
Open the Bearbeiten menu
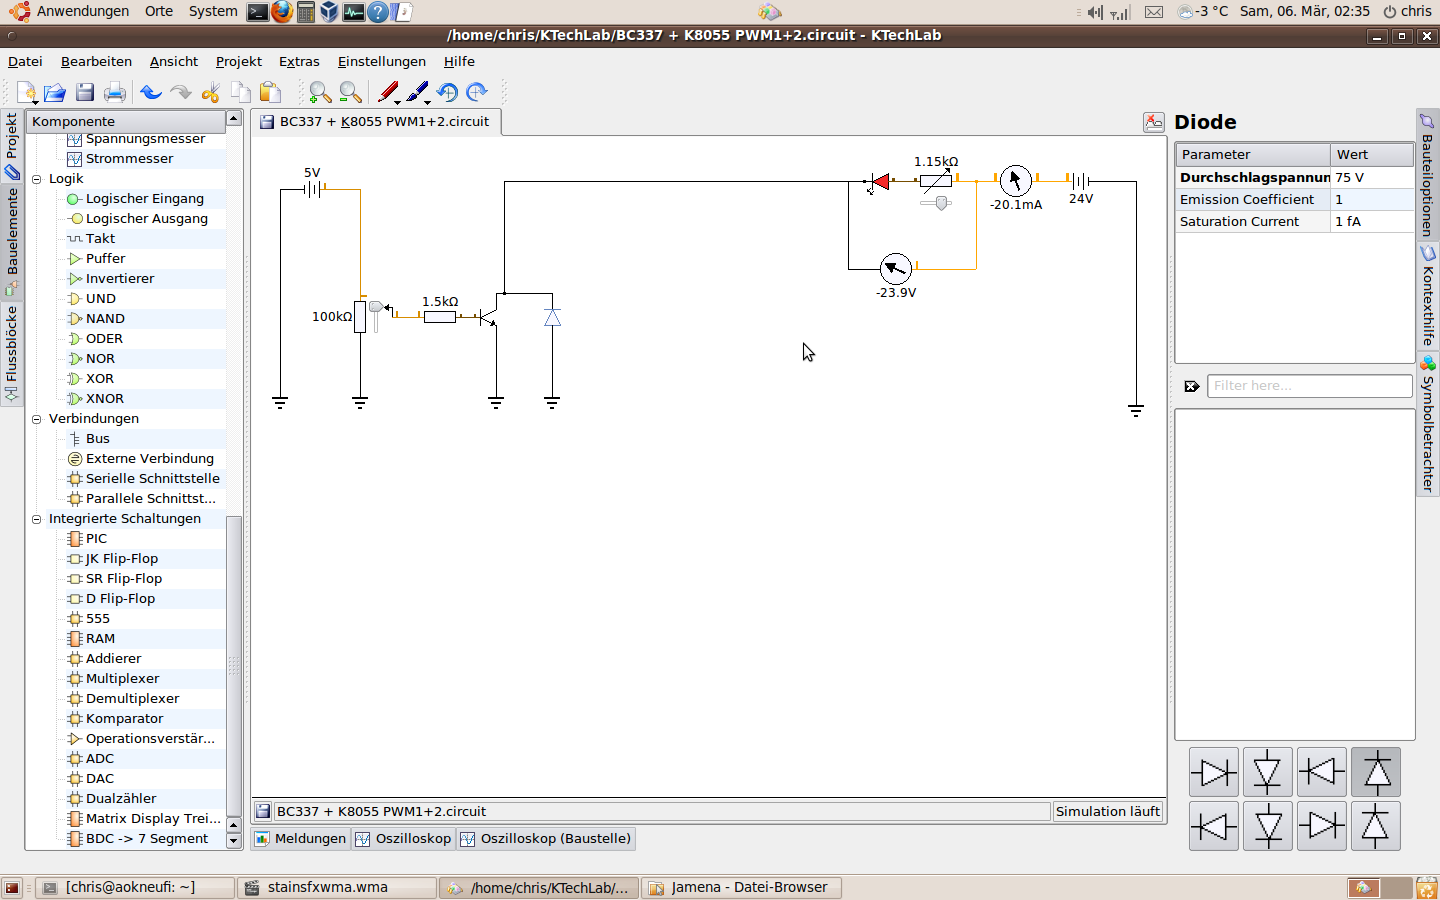96,62
